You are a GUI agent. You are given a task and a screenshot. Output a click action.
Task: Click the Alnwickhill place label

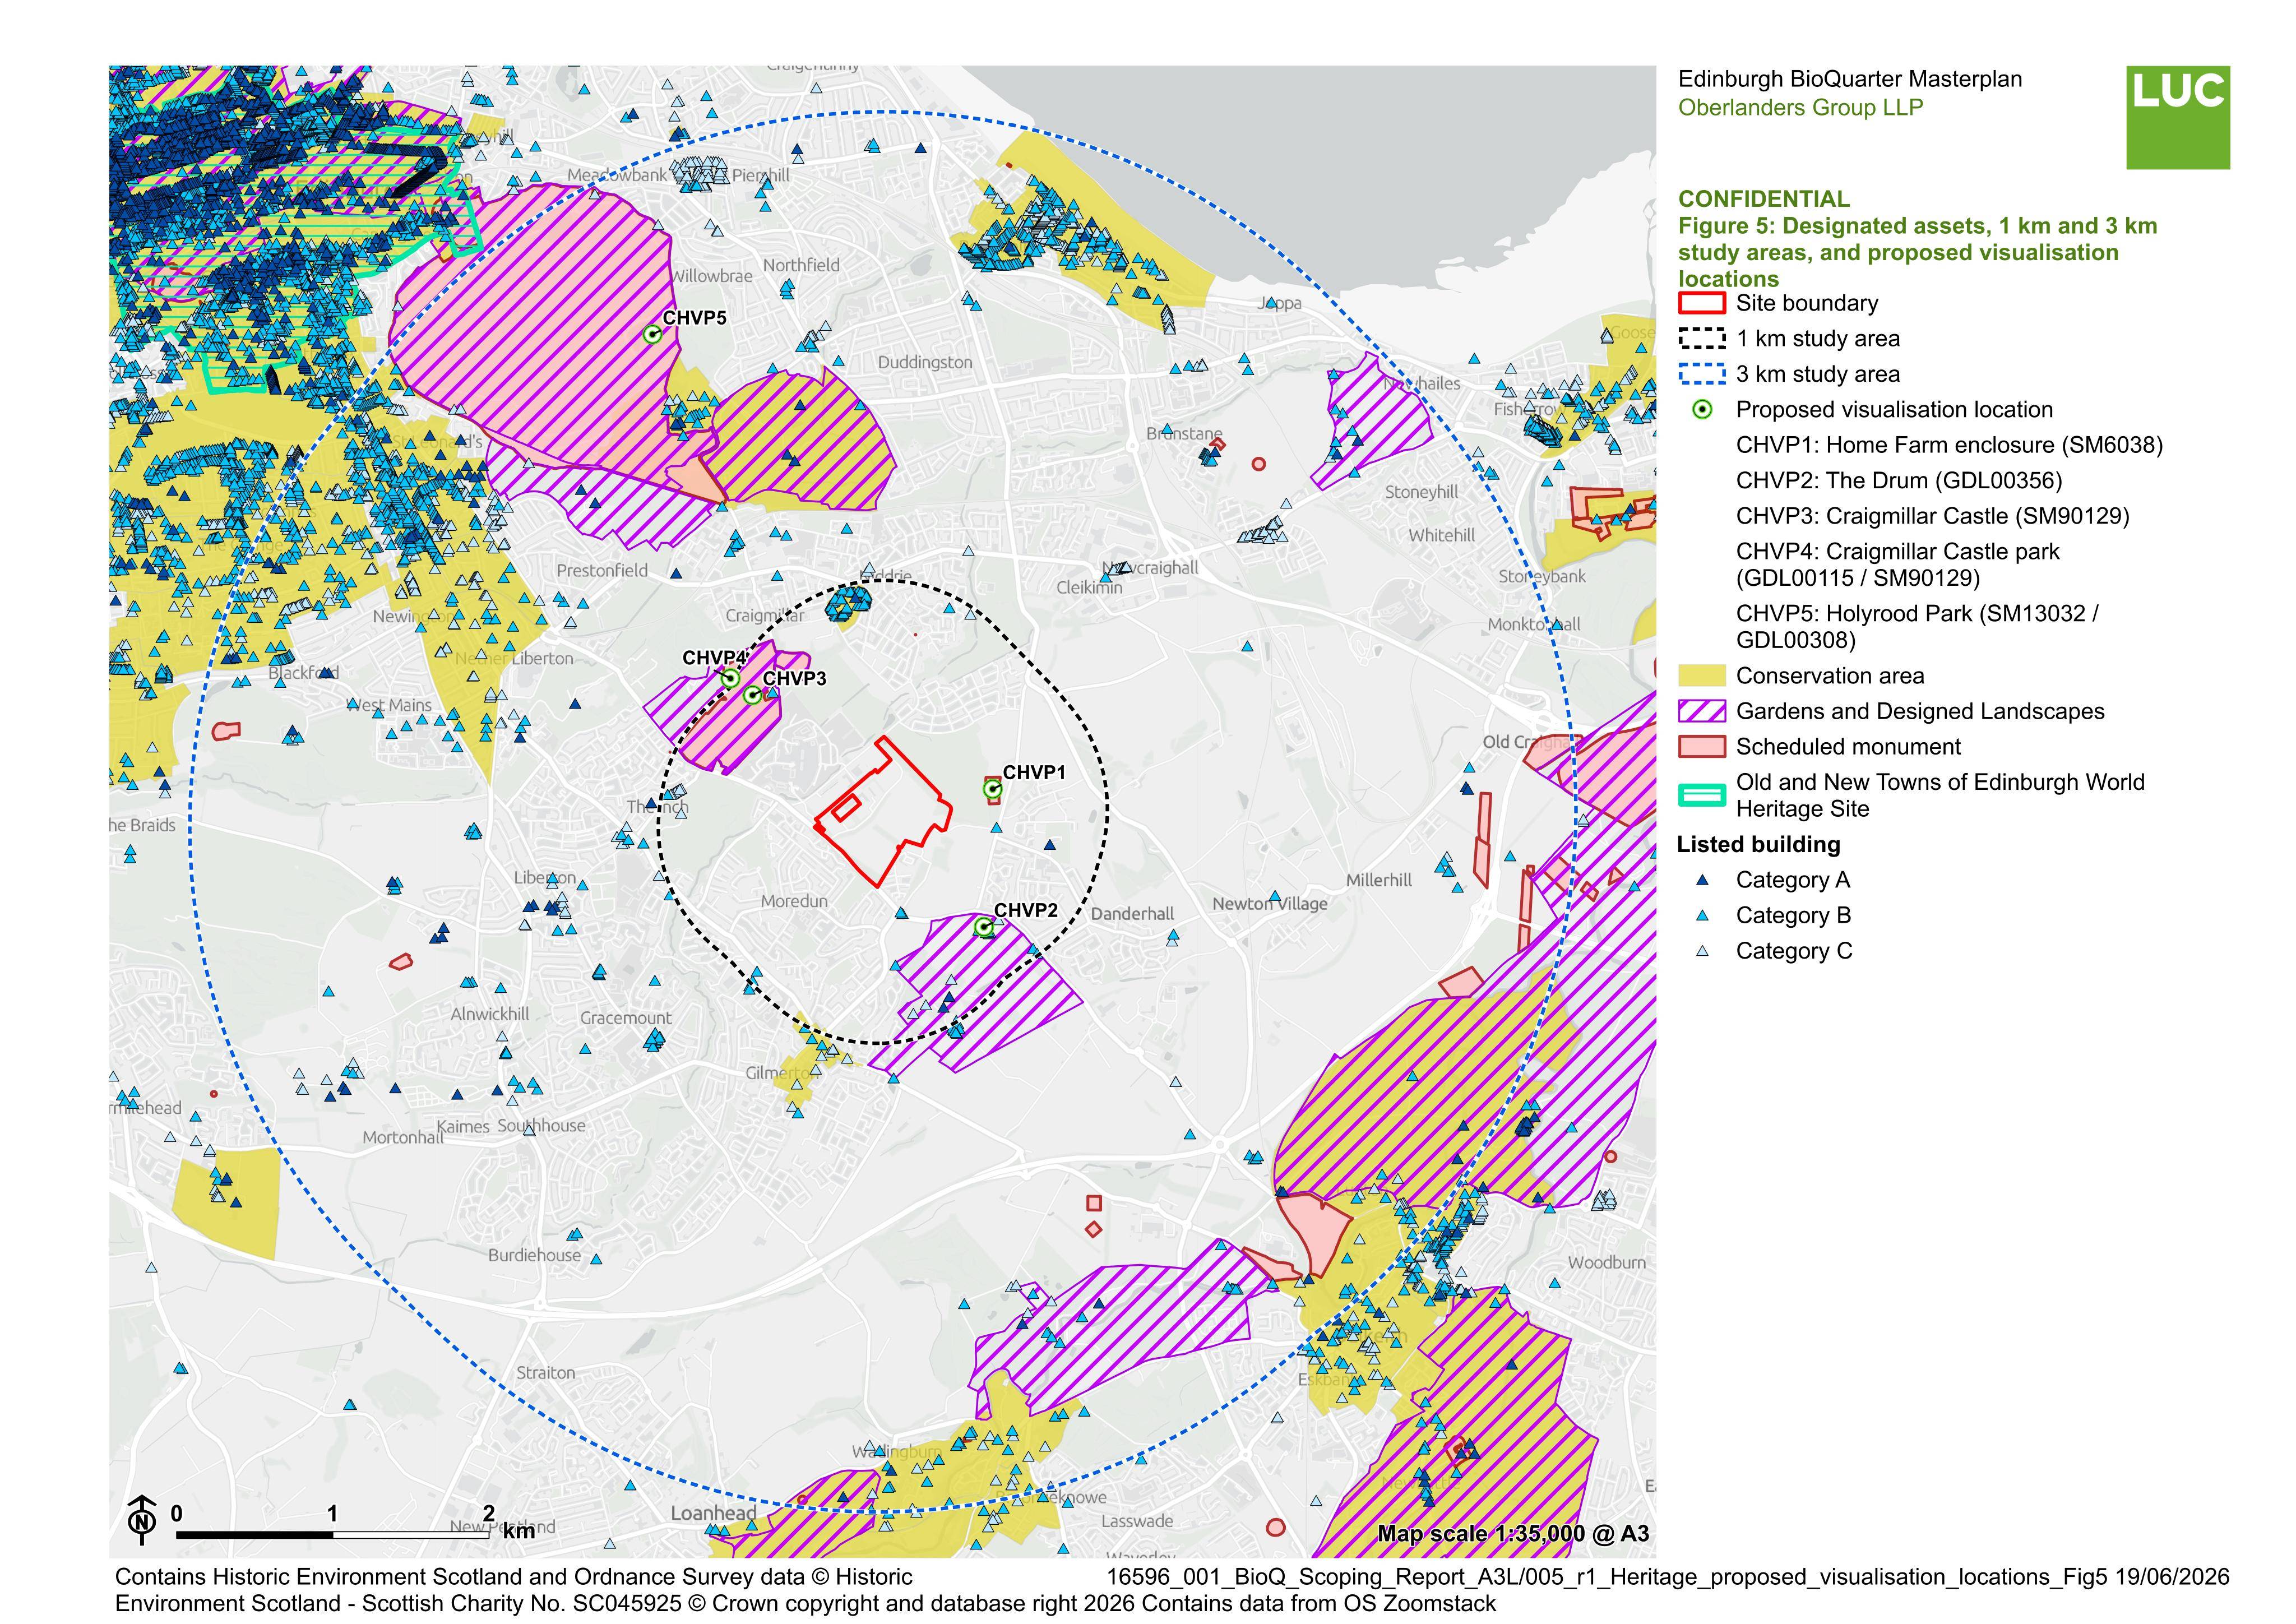click(490, 1014)
